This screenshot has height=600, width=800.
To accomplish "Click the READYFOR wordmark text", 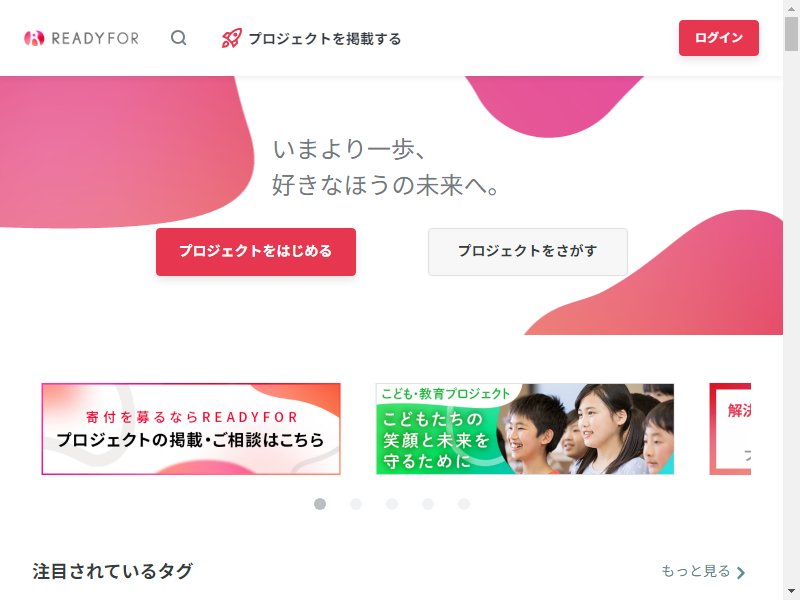I will pos(95,38).
